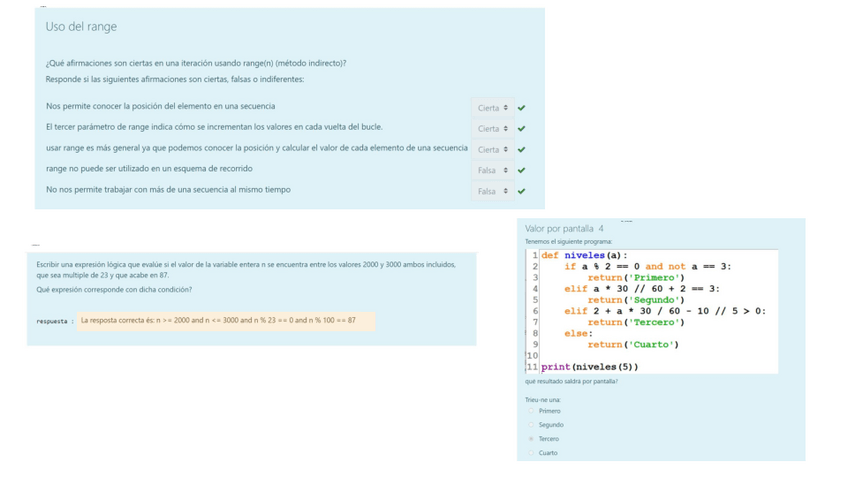Click the 'Valor por pantalla 4' heading
This screenshot has width=848, height=477.
564,229
